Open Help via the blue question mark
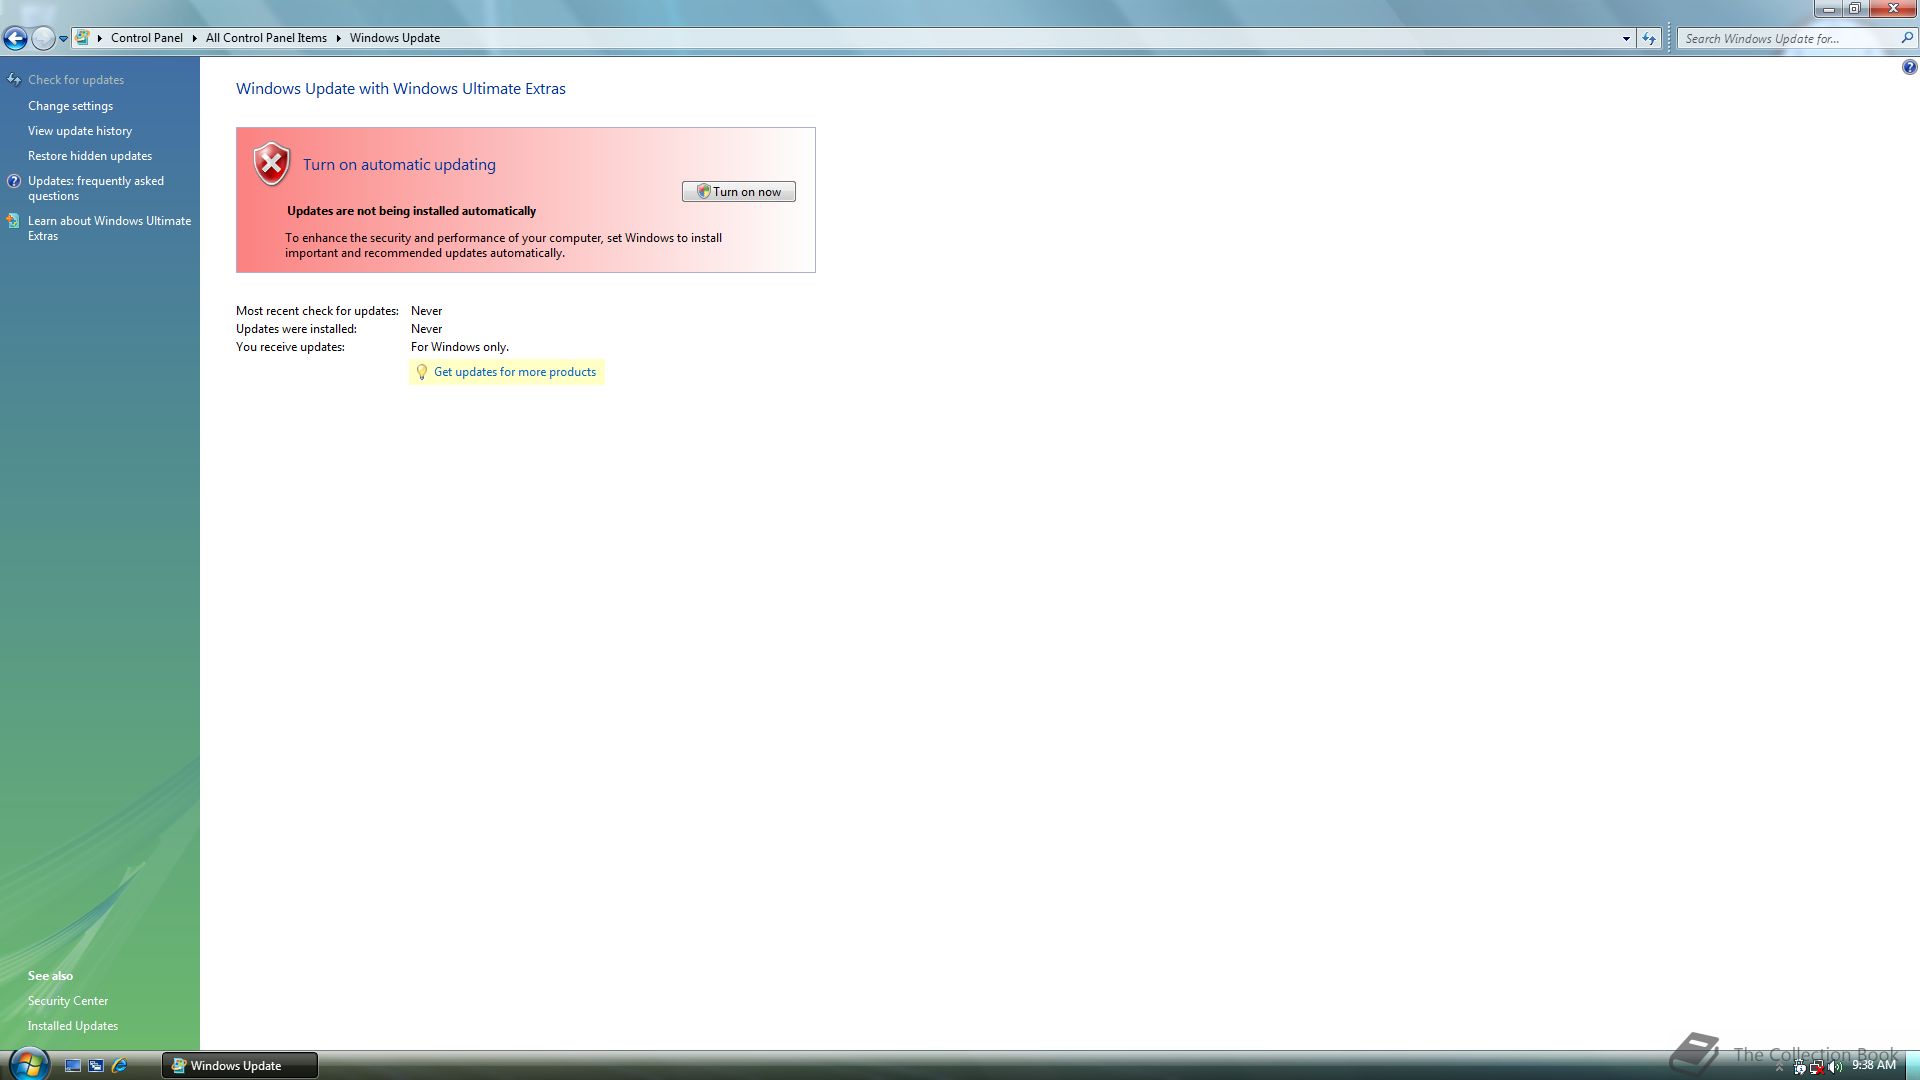Viewport: 1920px width, 1080px height. click(x=1909, y=68)
